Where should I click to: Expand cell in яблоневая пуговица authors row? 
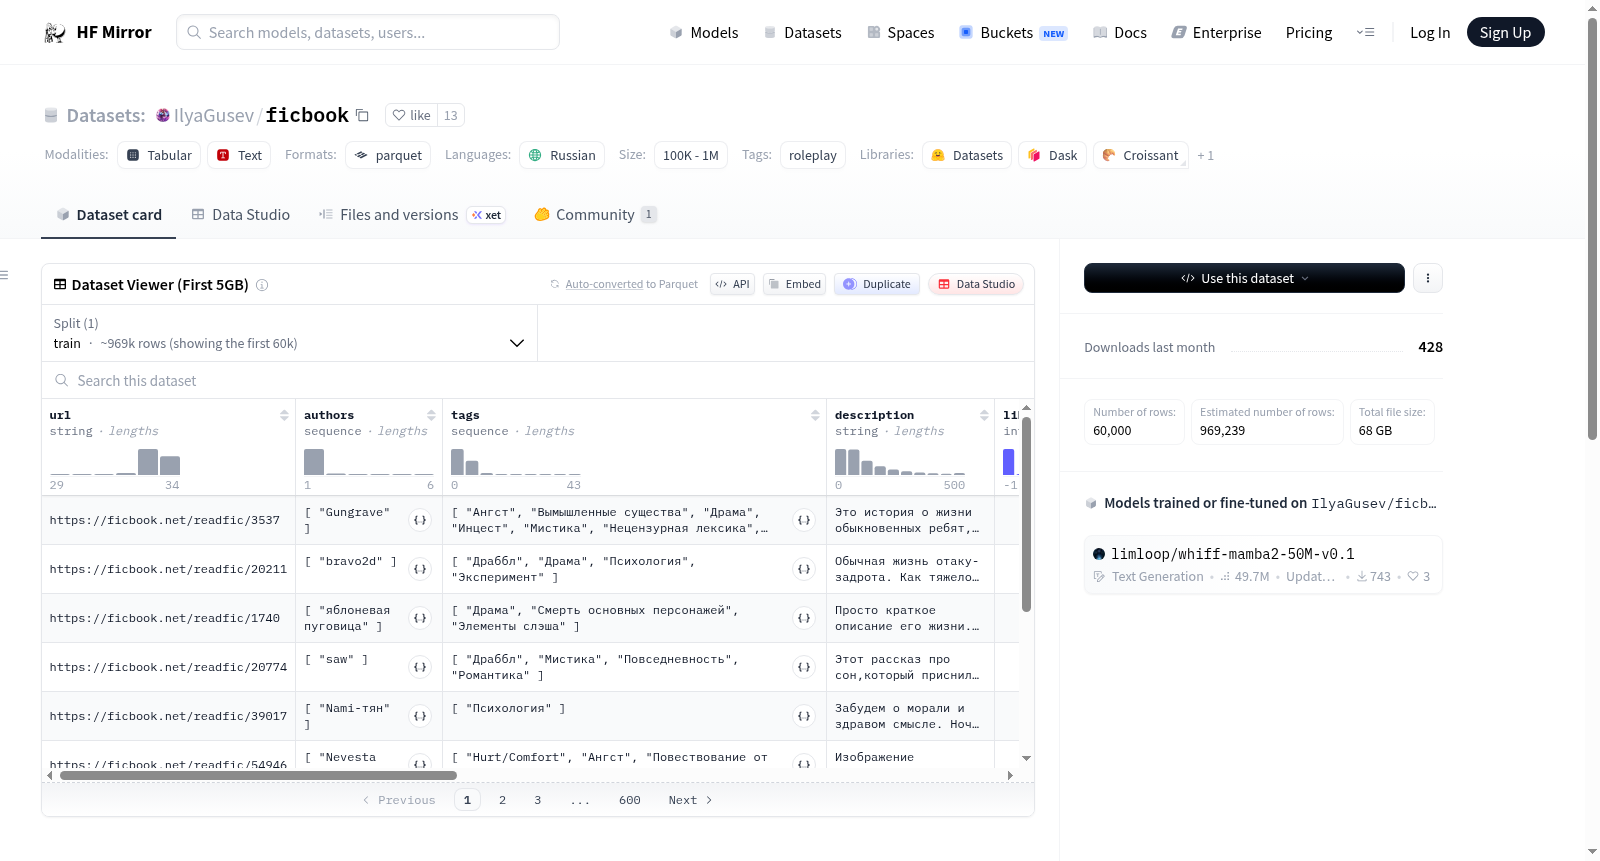coord(420,618)
